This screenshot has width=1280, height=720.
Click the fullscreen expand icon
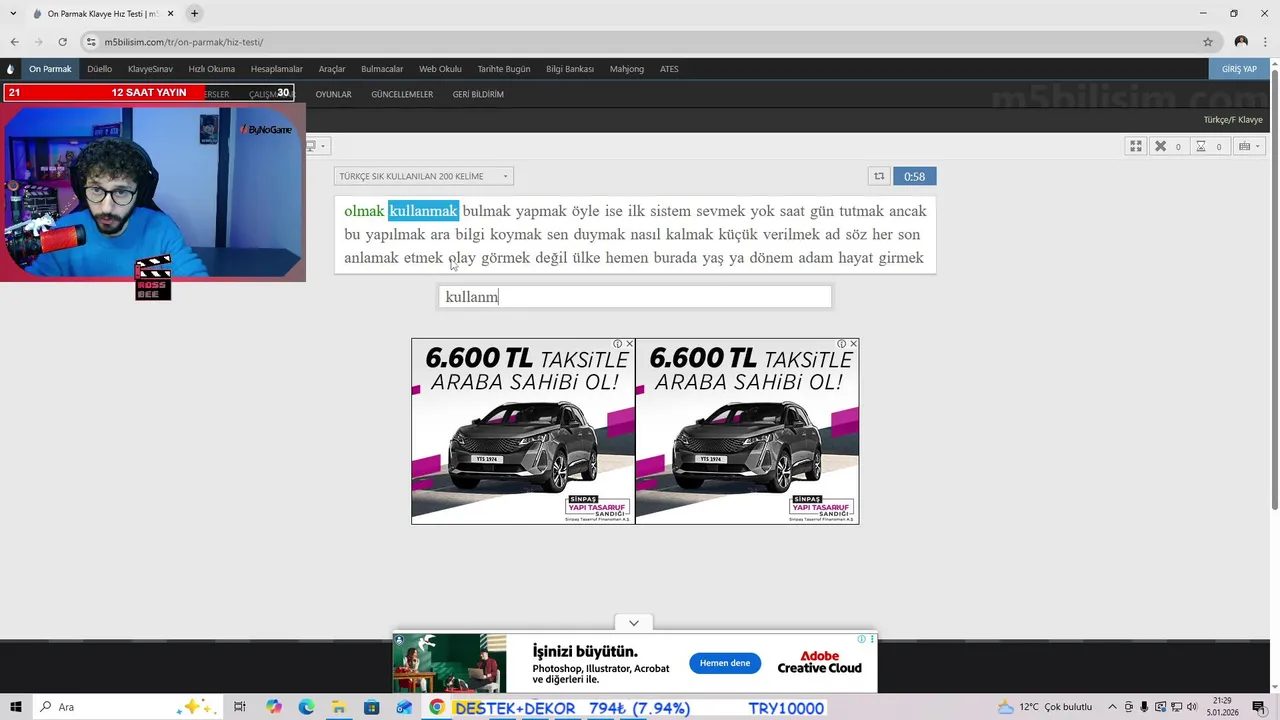[x=1136, y=146]
